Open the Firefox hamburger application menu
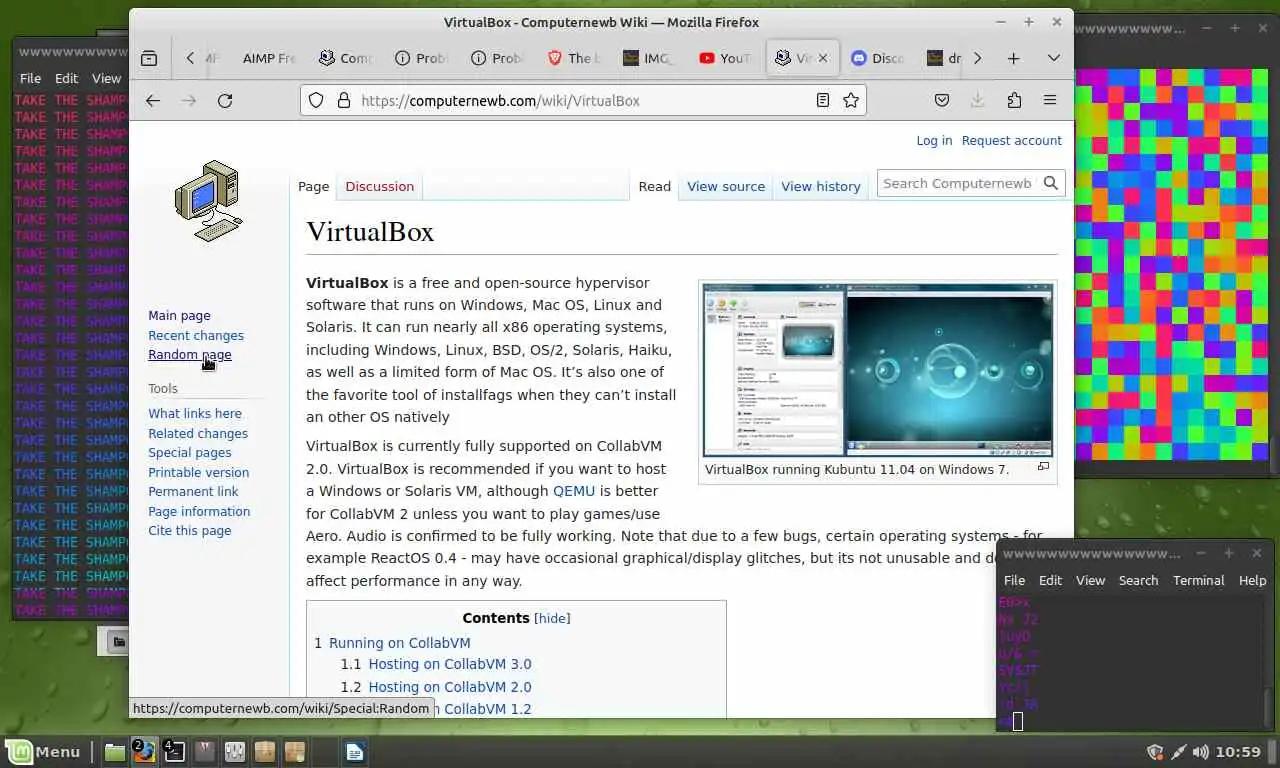Image resolution: width=1280 pixels, height=768 pixels. 1050,100
